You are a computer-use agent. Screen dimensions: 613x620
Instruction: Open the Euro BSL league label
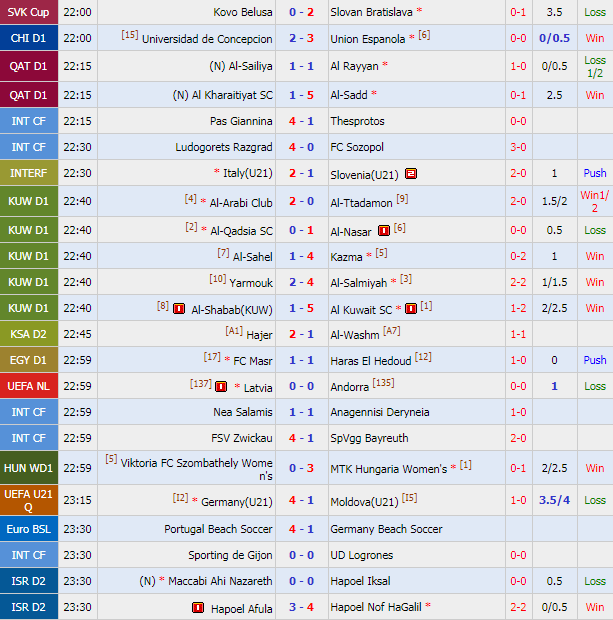click(29, 529)
